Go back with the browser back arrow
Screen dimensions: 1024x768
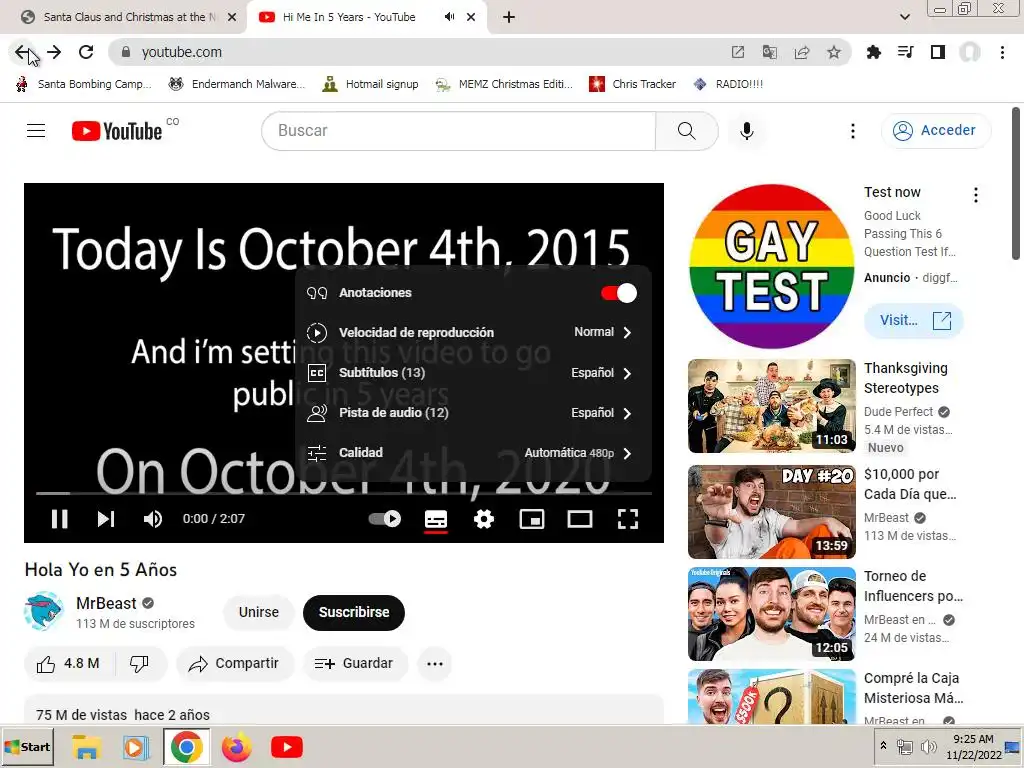click(x=22, y=52)
